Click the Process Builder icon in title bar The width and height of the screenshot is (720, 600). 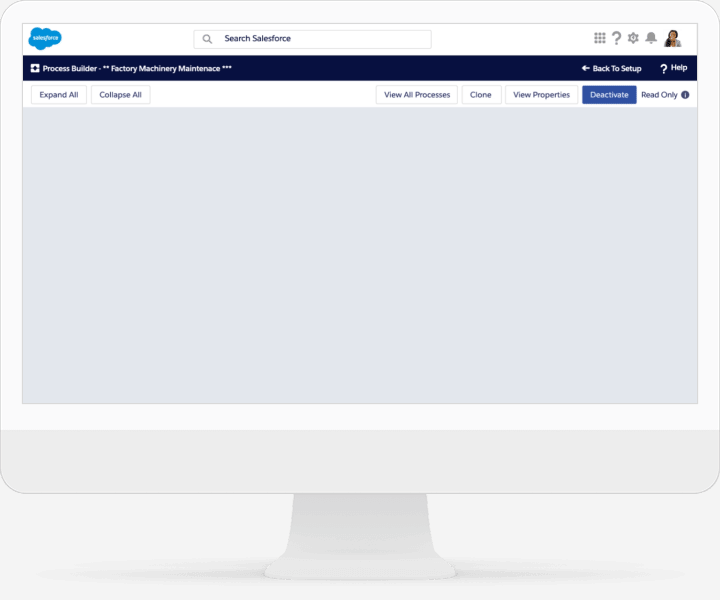coord(35,68)
